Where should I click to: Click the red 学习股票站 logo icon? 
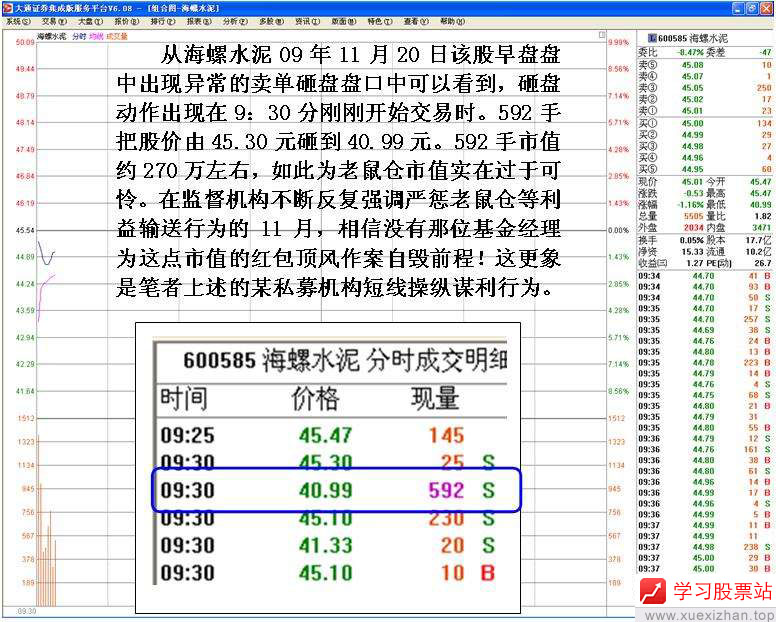point(653,592)
